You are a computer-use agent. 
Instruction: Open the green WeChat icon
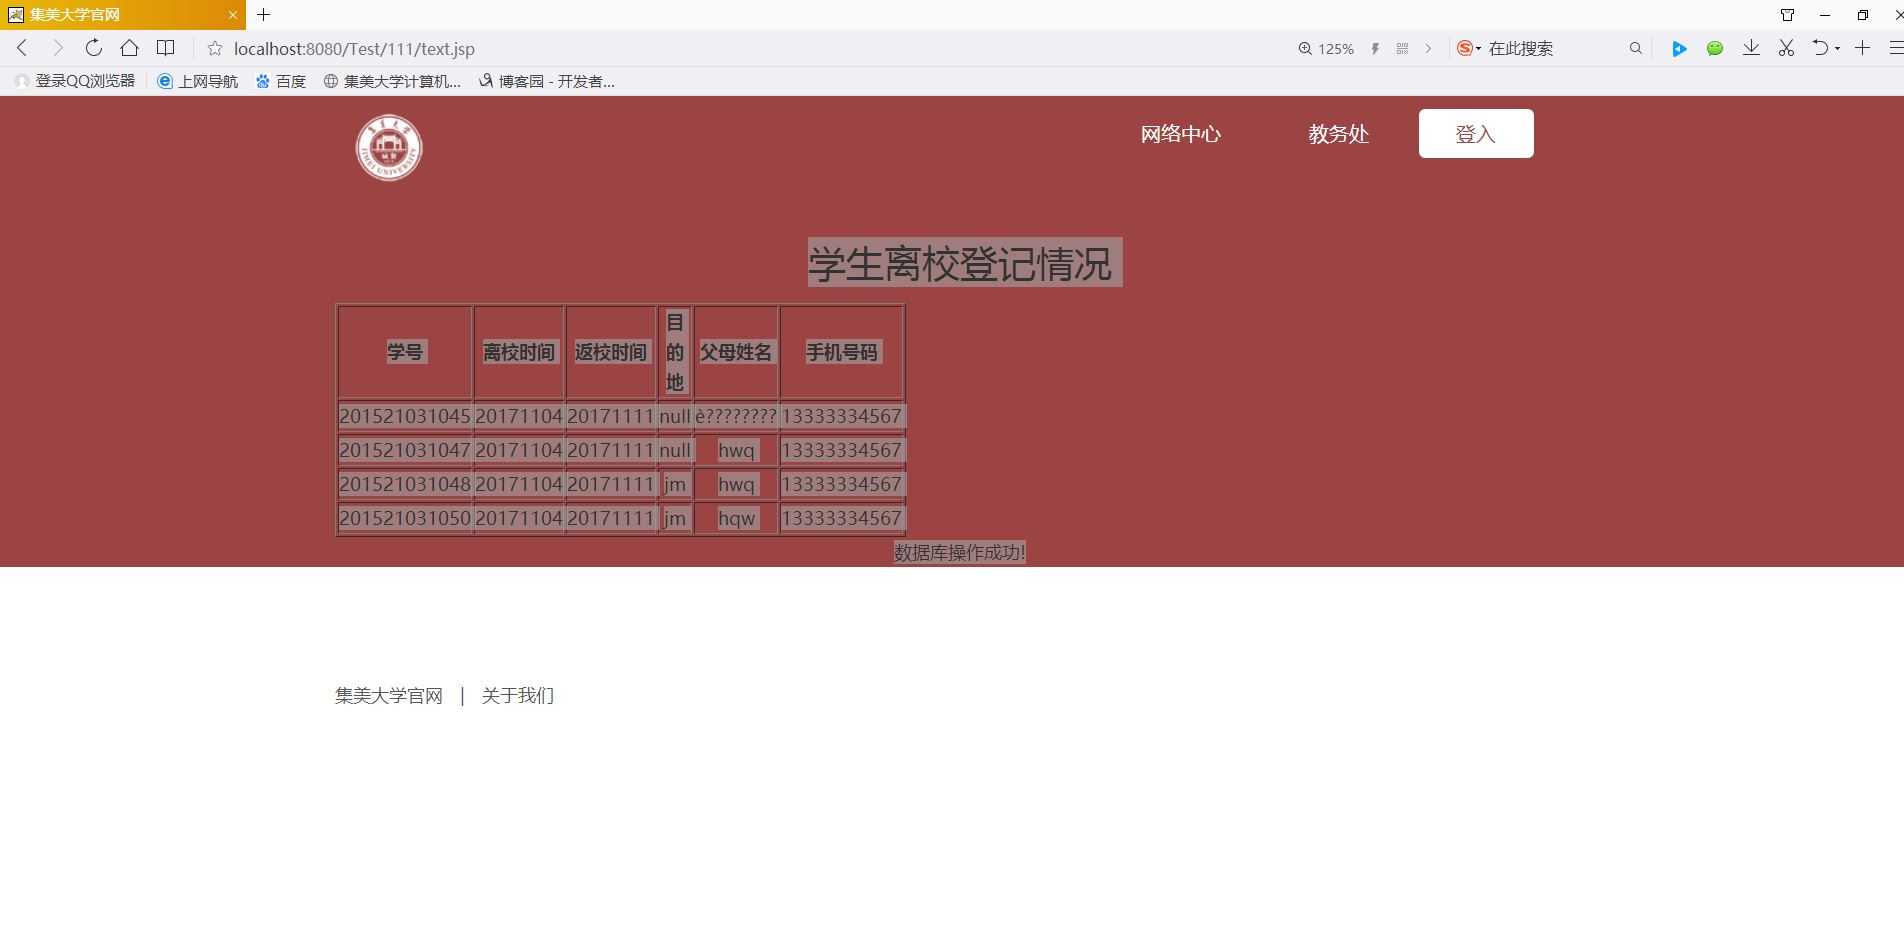coord(1715,48)
